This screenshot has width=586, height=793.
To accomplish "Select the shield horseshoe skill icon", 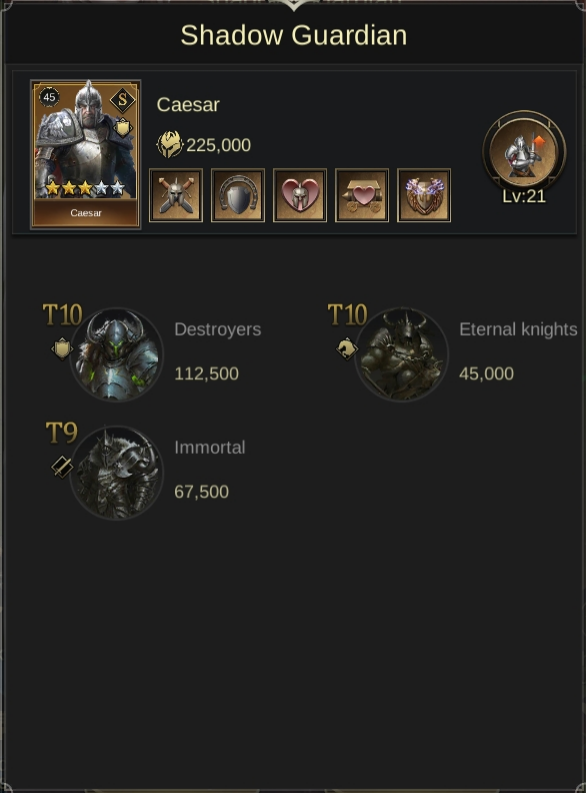I will [x=238, y=195].
